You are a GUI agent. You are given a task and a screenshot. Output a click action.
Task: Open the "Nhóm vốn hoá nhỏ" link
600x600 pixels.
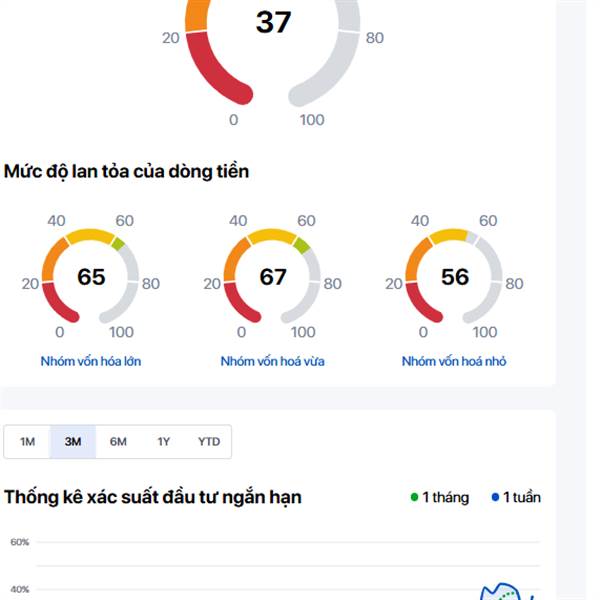(454, 361)
